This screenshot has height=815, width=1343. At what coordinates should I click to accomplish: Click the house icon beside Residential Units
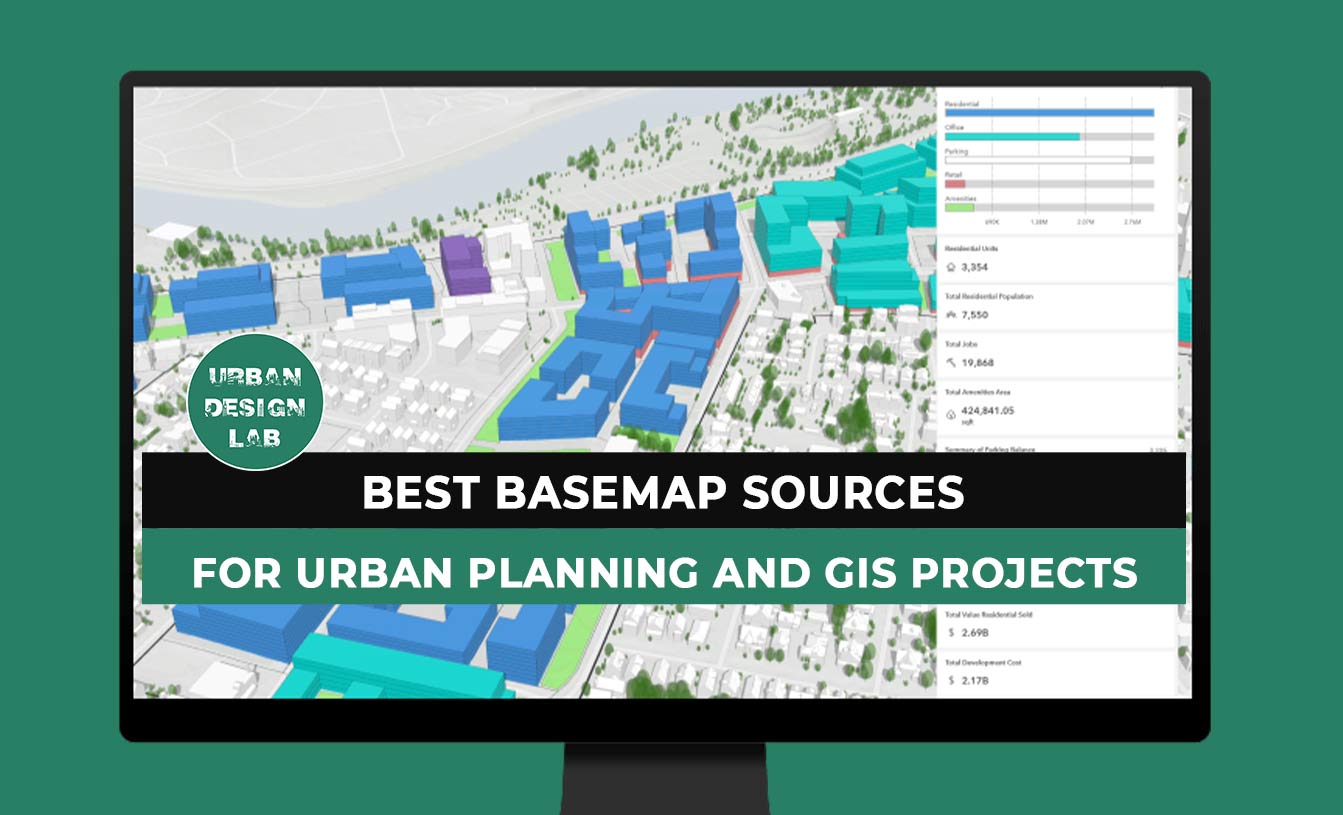coord(950,268)
